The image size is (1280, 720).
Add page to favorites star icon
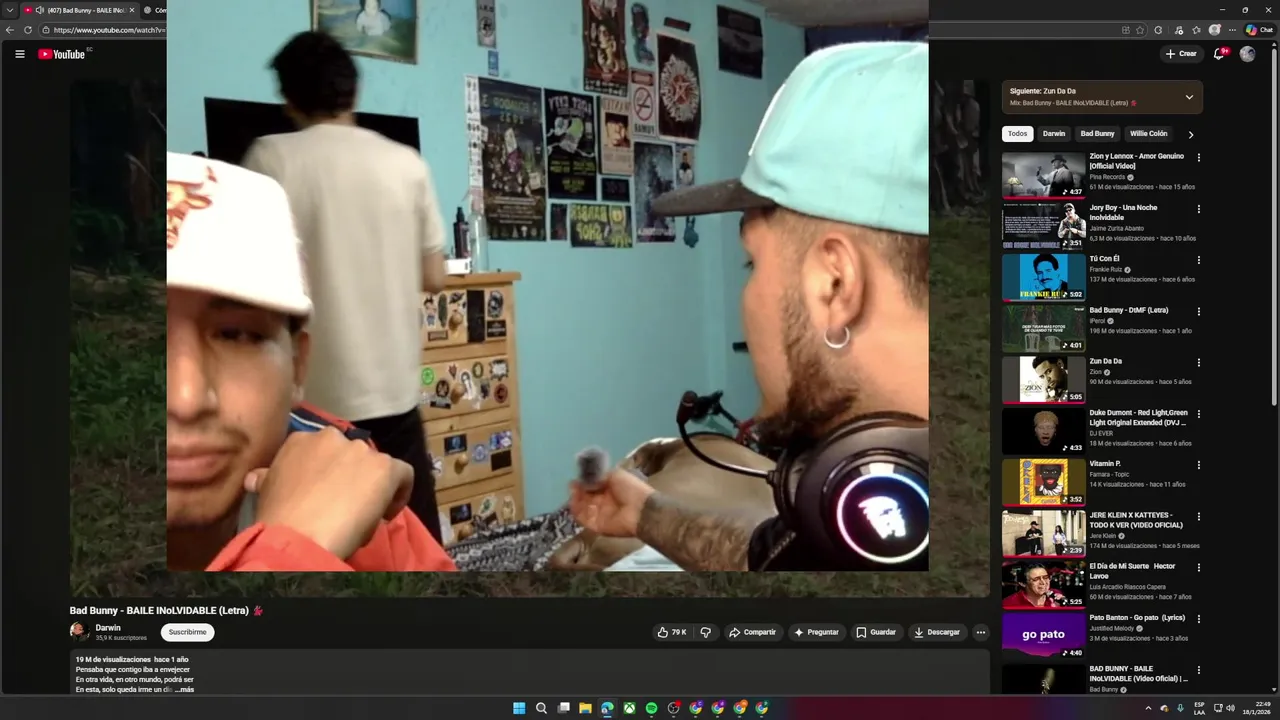click(x=1140, y=30)
